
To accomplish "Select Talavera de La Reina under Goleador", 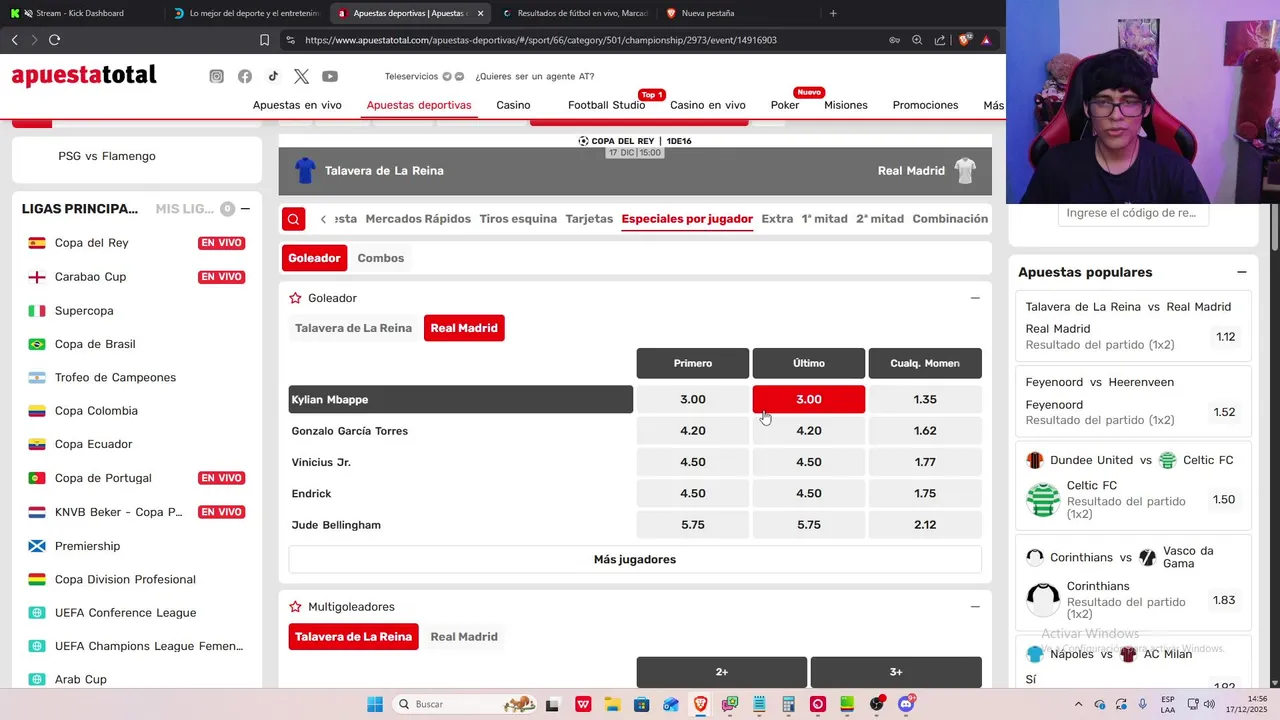I will (353, 328).
